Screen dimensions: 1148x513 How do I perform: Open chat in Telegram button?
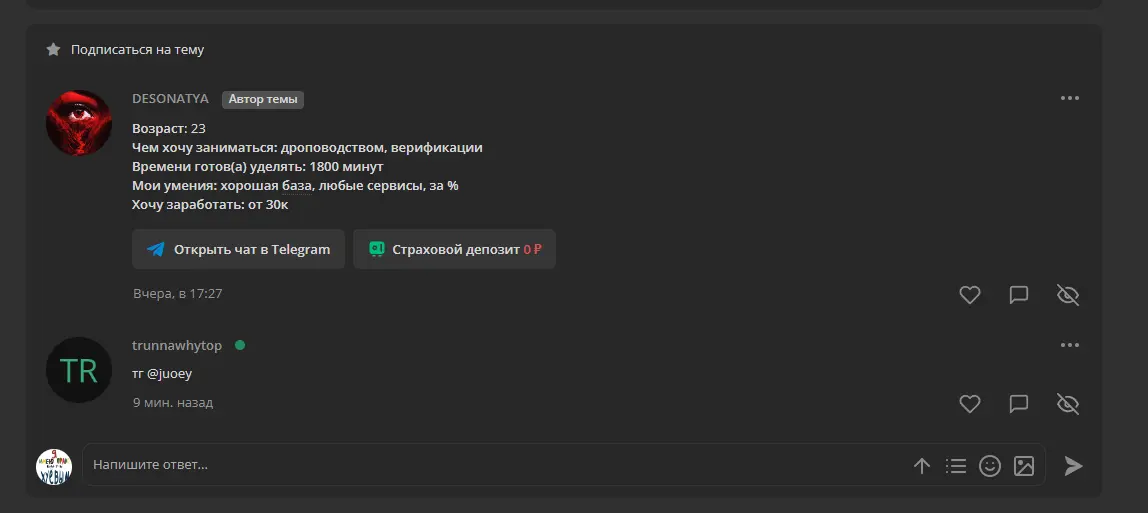(x=238, y=249)
